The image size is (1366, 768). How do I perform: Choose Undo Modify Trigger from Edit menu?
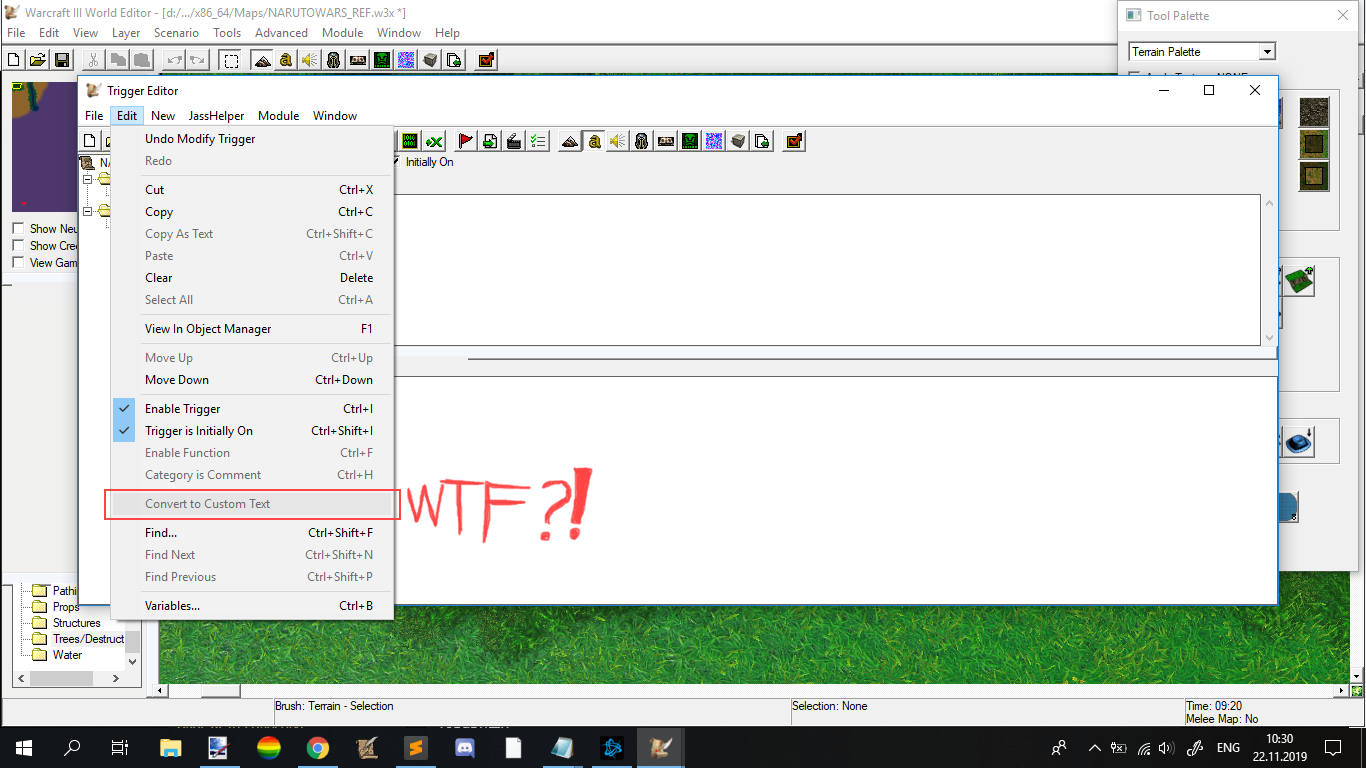point(252,139)
